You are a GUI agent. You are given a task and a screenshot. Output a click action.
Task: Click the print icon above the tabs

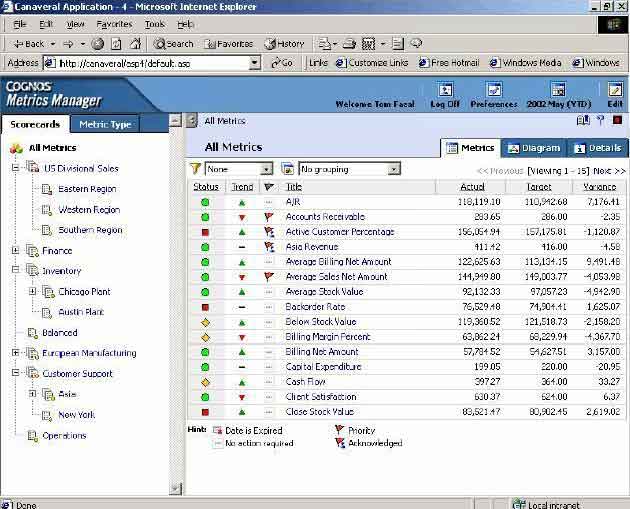point(583,121)
